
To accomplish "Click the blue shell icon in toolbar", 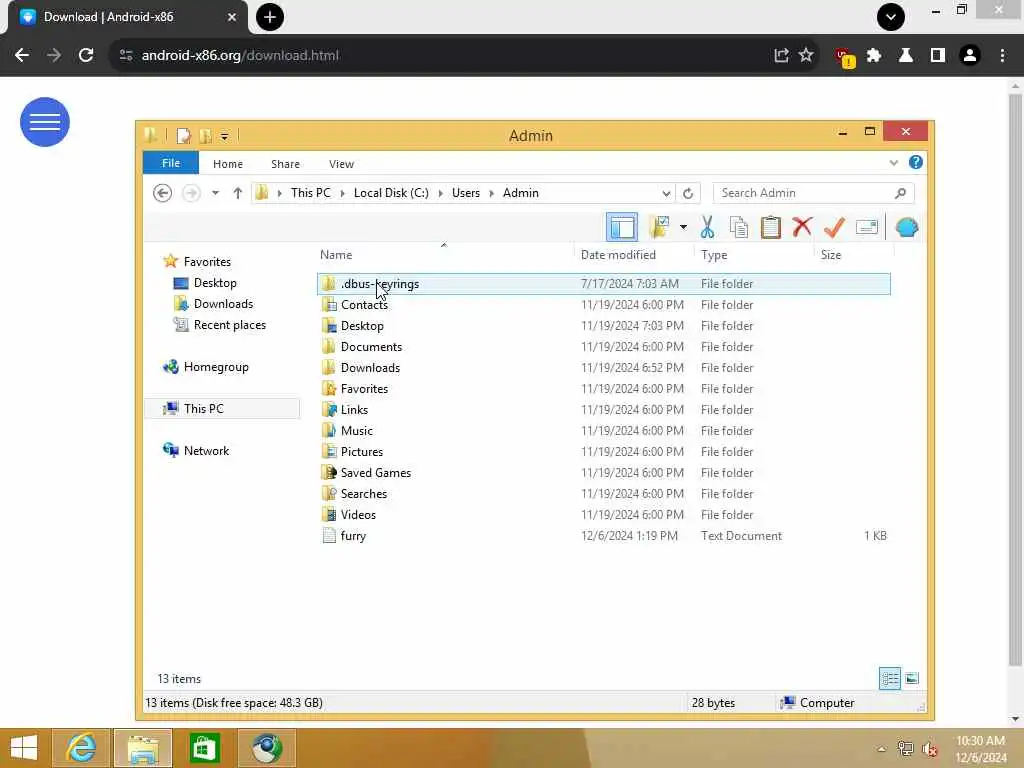I will tap(907, 227).
